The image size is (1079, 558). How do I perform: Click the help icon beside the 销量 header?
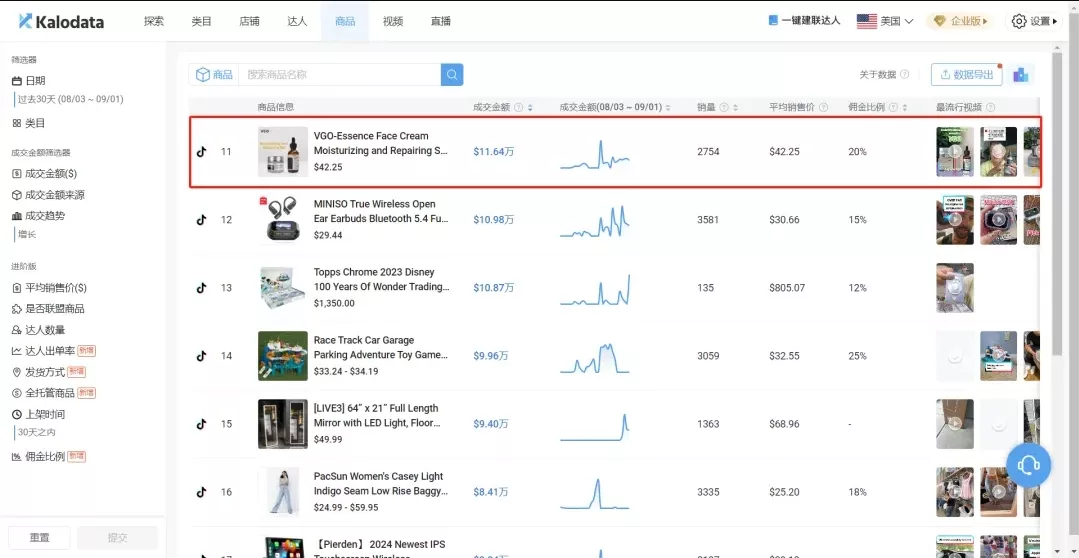click(723, 107)
